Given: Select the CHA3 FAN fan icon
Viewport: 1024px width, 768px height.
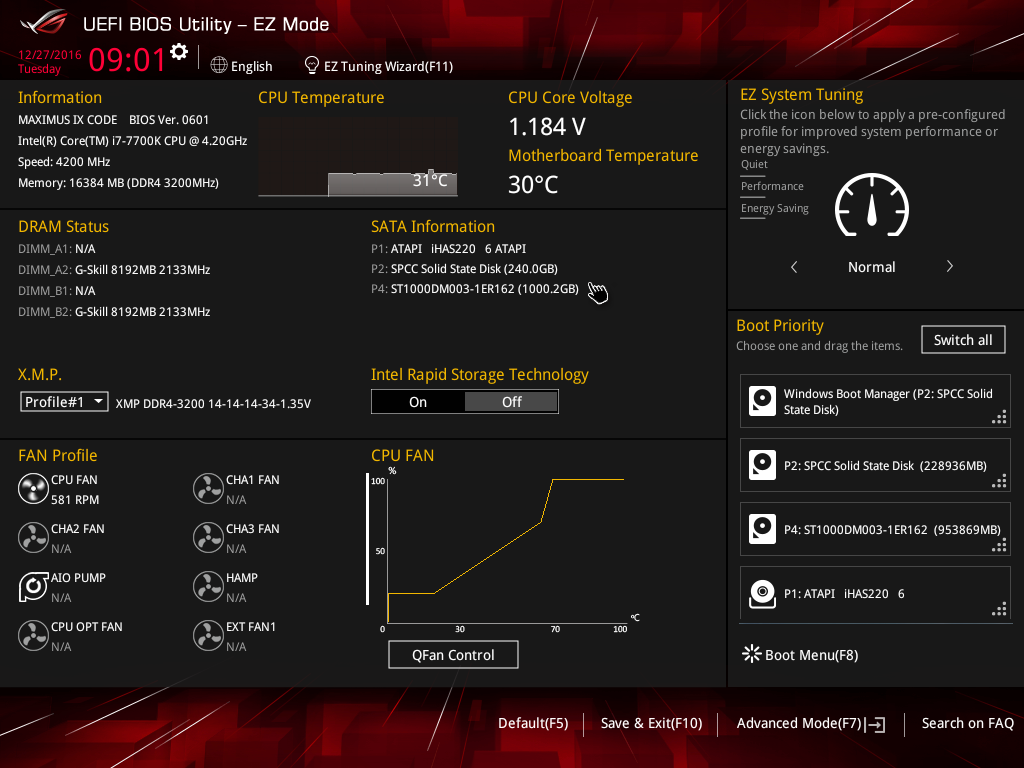Looking at the screenshot, I should click(208, 538).
